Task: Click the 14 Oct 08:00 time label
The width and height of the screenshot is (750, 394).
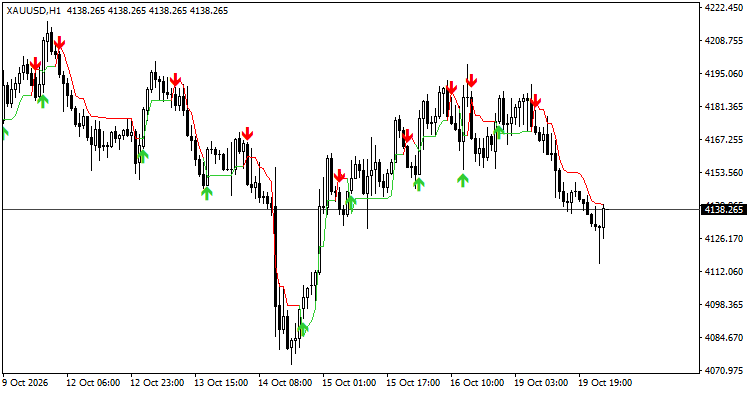Action: 286,383
